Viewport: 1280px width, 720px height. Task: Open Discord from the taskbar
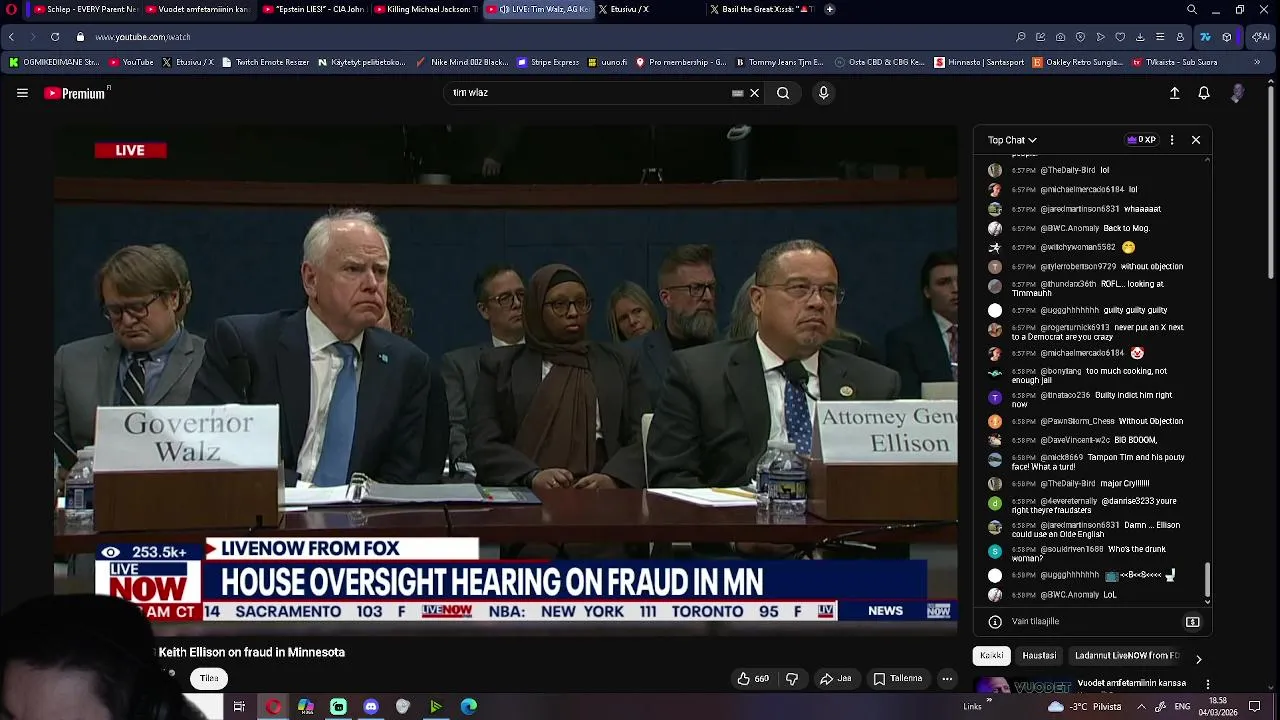coord(371,707)
